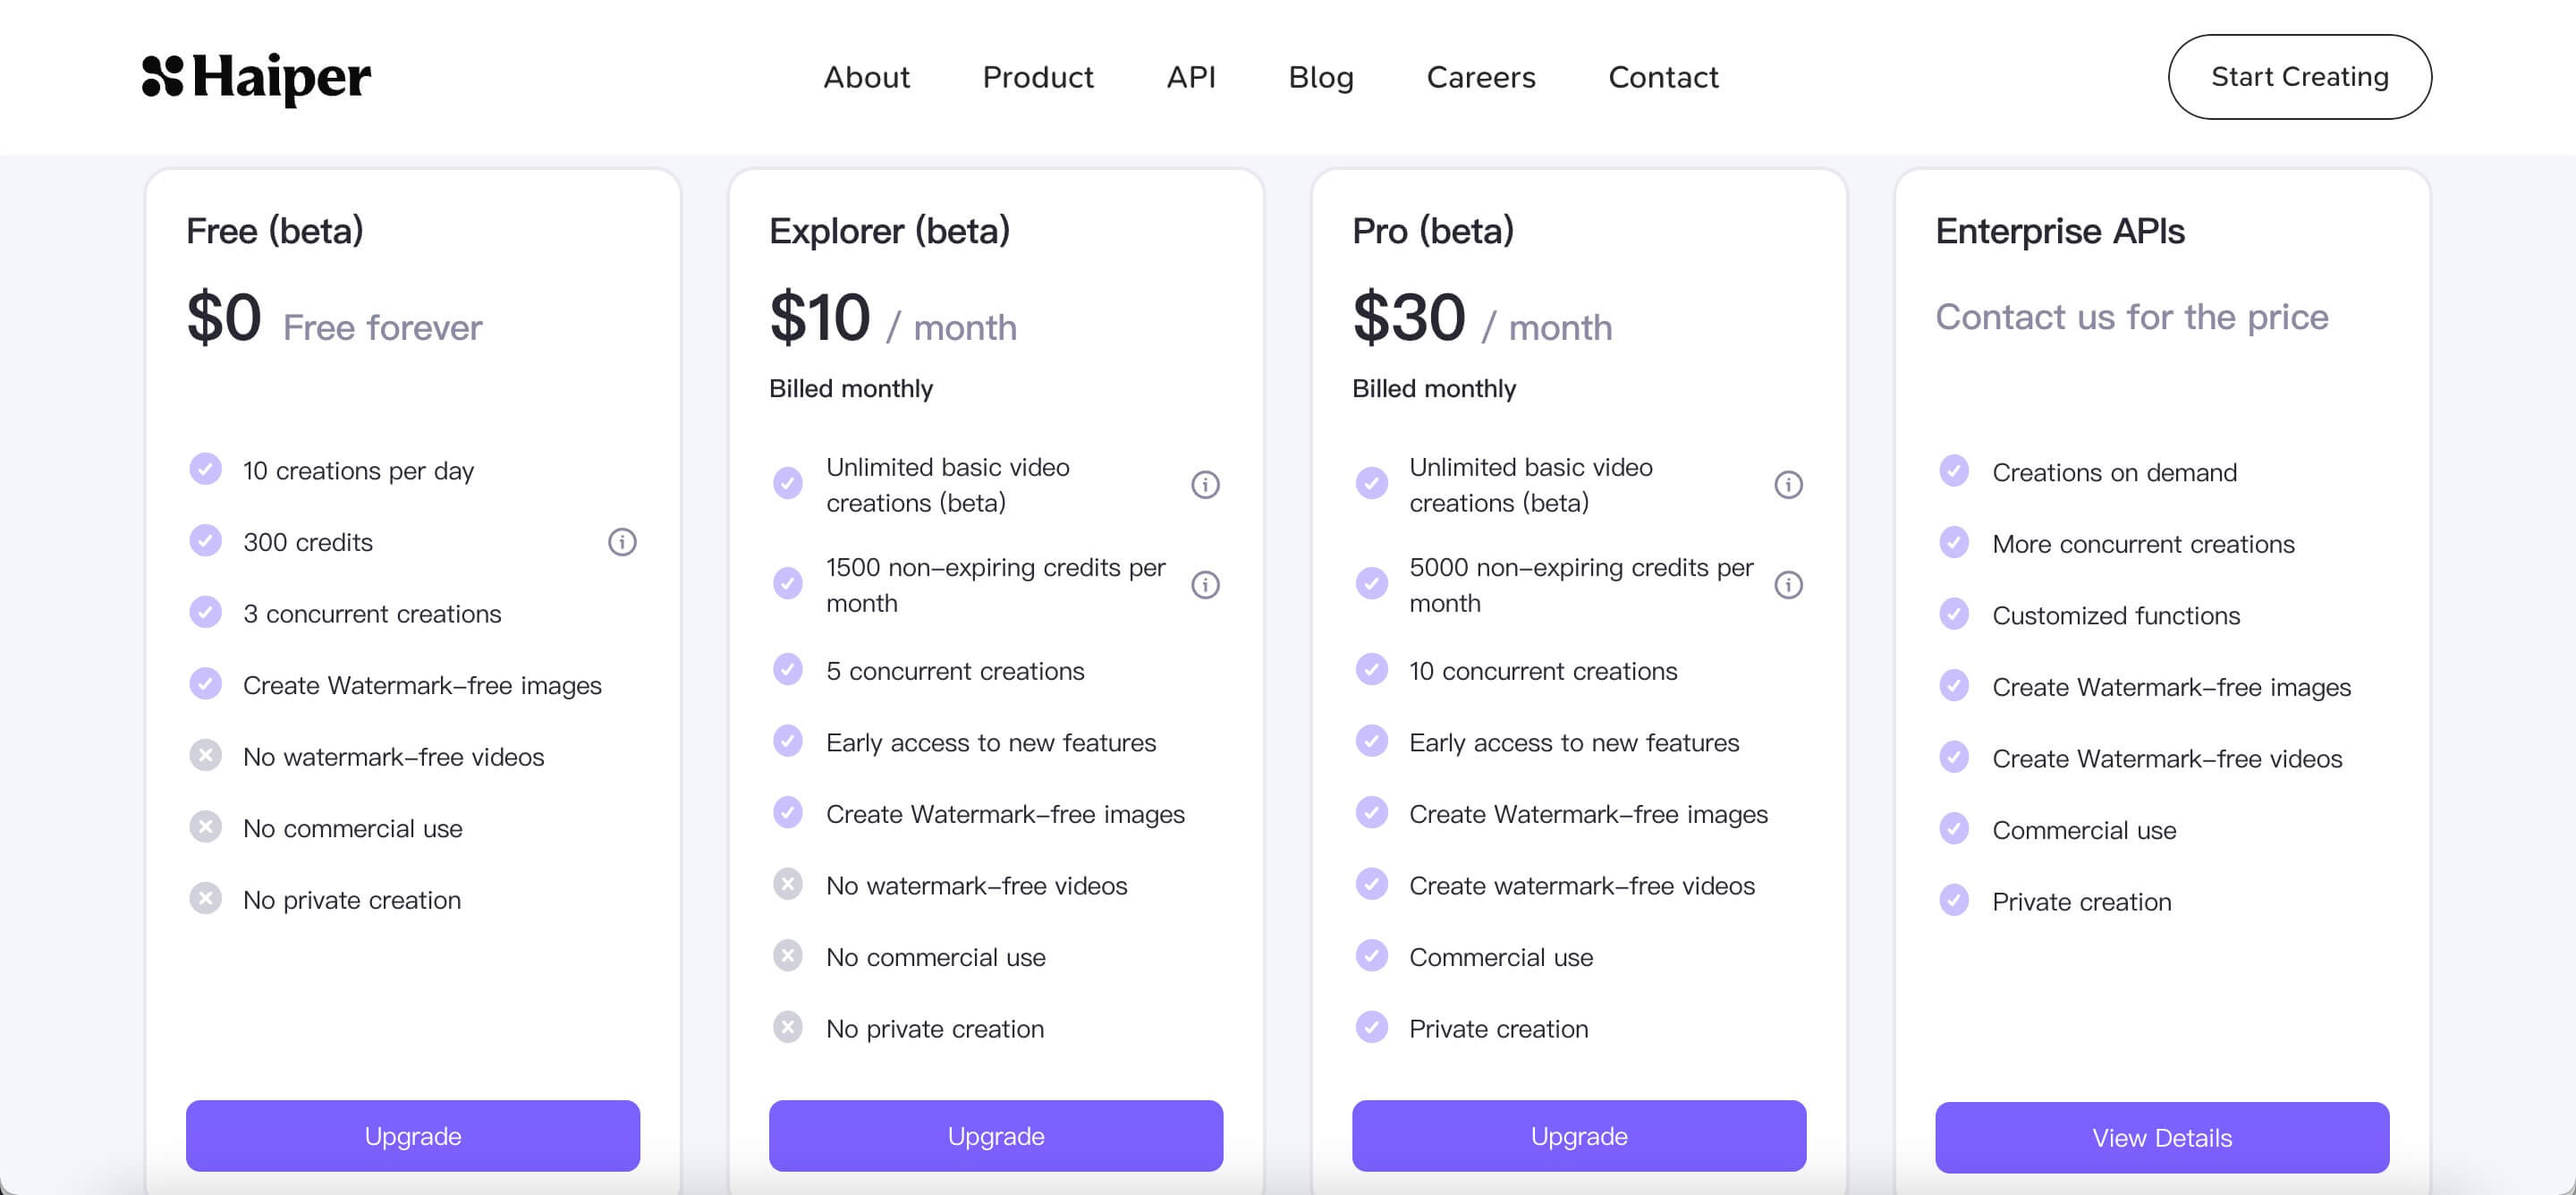This screenshot has height=1195, width=2576.
Task: Select Contact in the navigation bar
Action: tap(1663, 77)
